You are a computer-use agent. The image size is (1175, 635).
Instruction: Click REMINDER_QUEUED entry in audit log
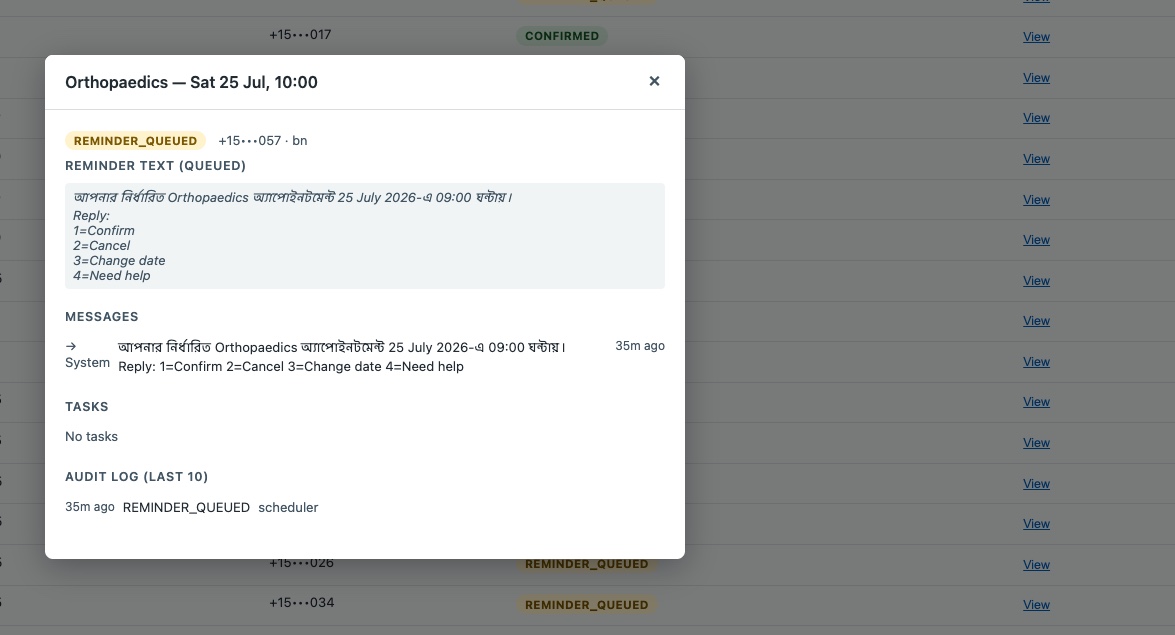point(187,508)
